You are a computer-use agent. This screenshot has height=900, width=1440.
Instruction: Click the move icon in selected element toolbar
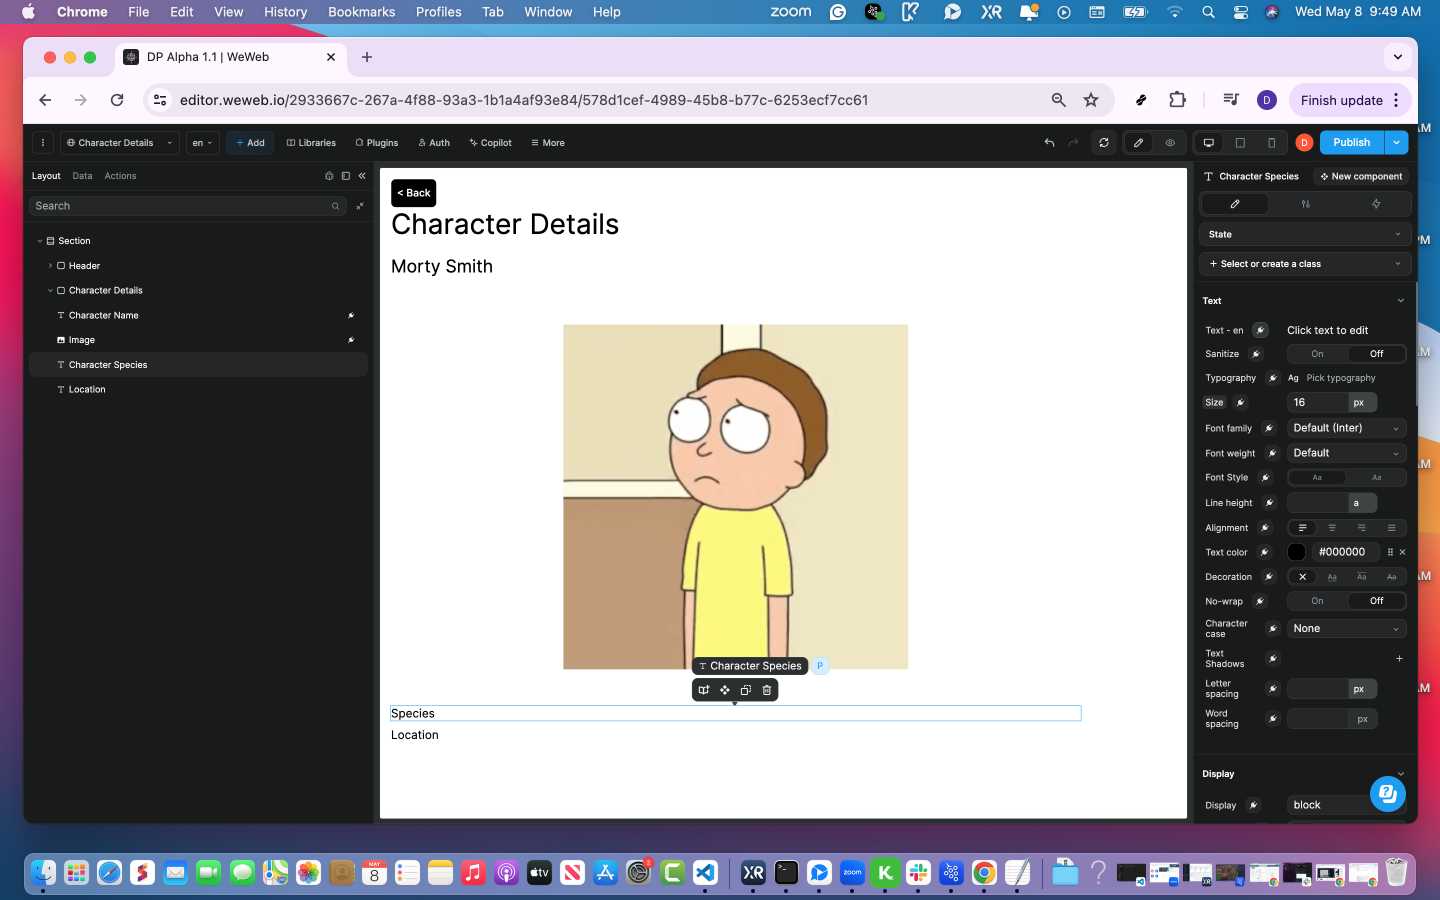click(x=725, y=690)
